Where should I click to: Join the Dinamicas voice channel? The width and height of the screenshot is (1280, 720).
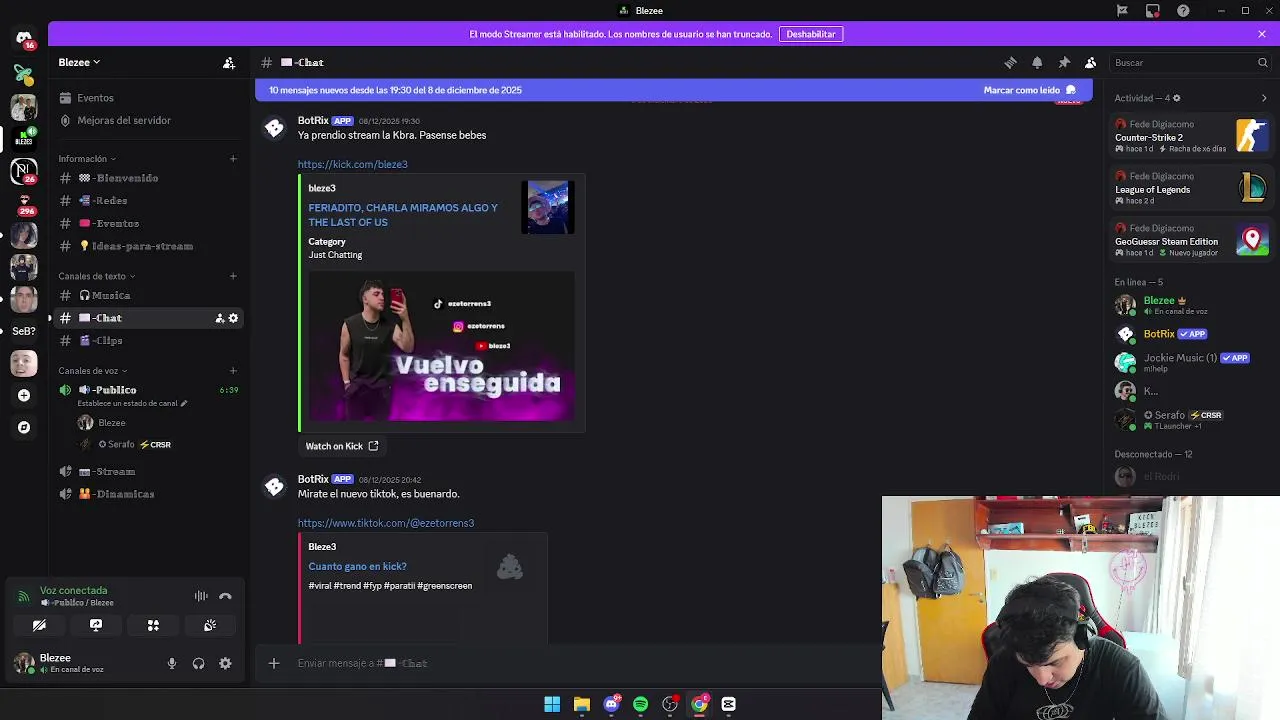pyautogui.click(x=149, y=494)
